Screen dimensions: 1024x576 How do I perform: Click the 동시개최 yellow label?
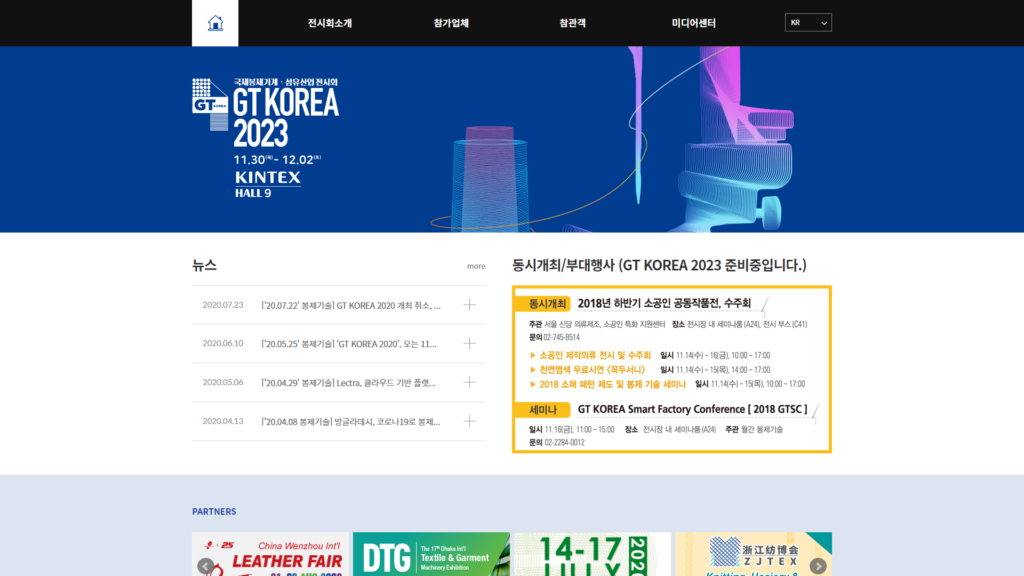542,304
